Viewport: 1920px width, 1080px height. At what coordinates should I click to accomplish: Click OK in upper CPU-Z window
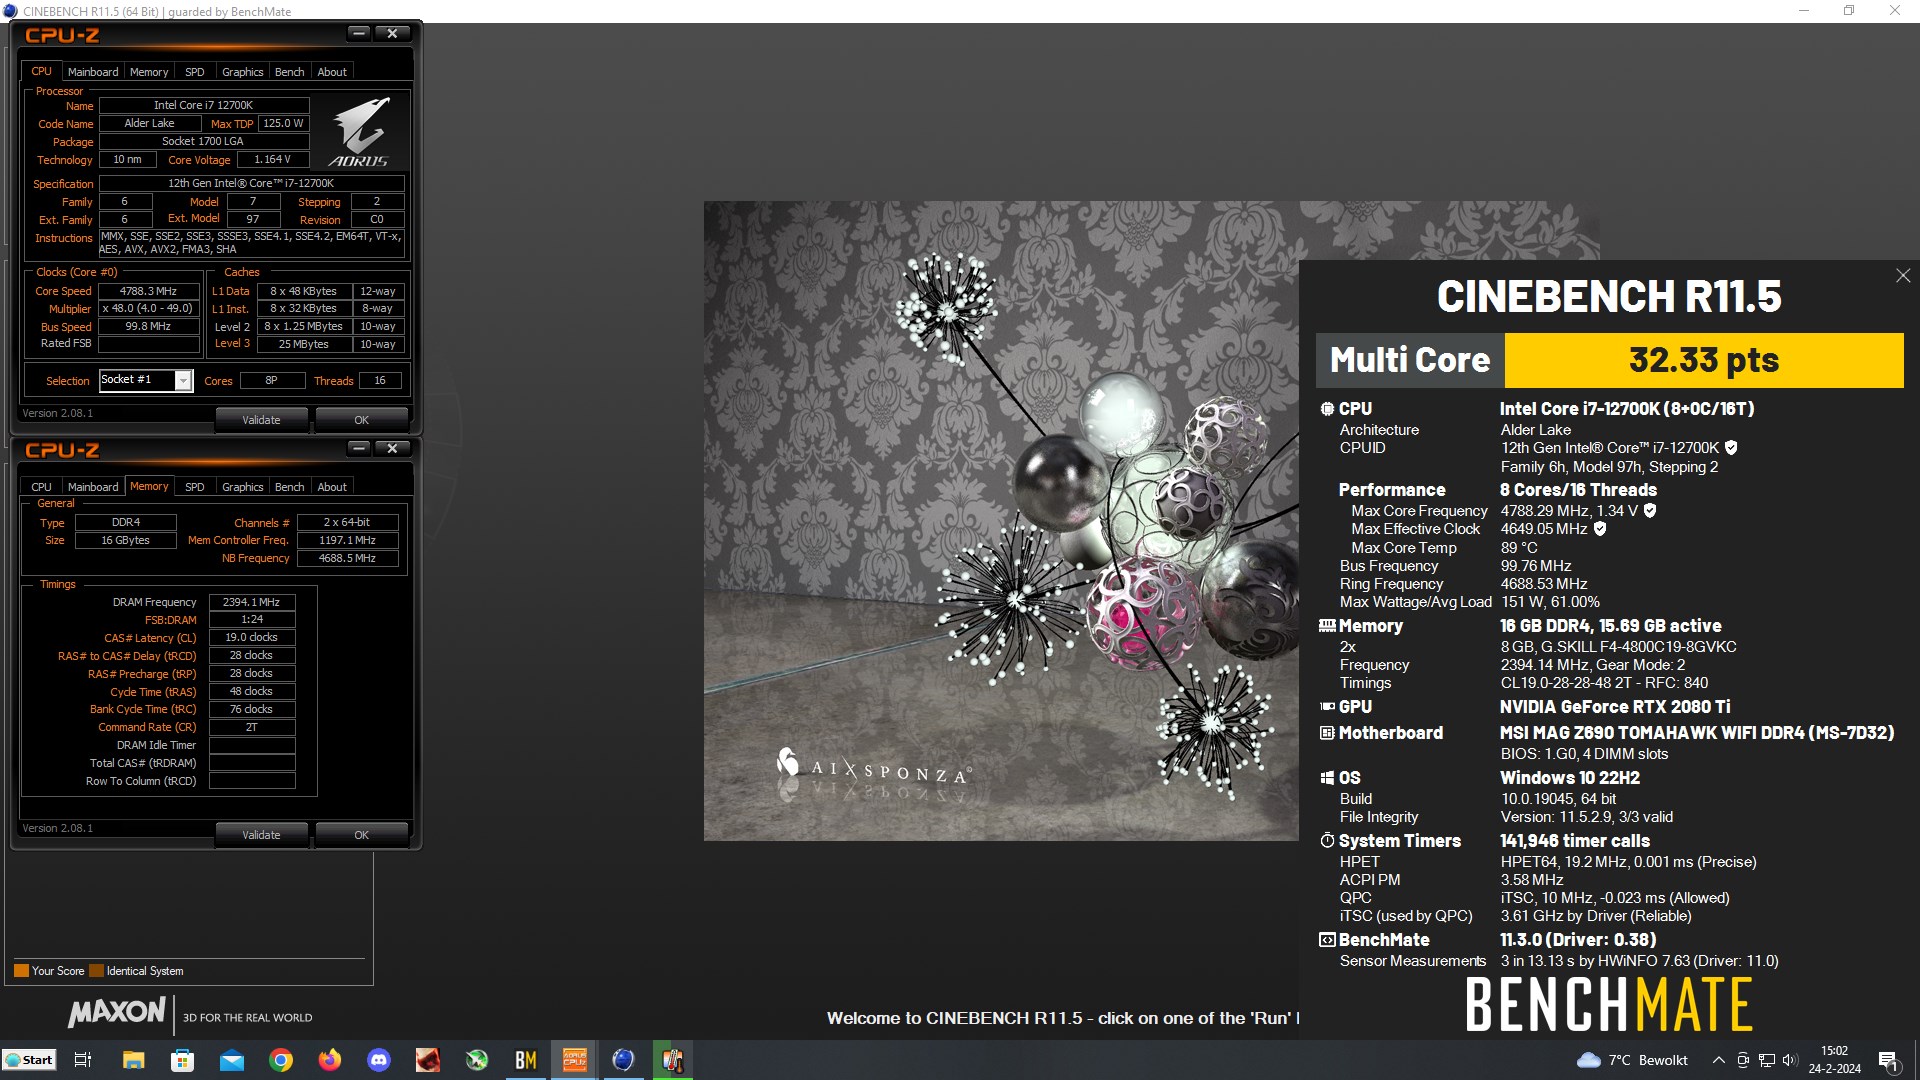[x=362, y=420]
